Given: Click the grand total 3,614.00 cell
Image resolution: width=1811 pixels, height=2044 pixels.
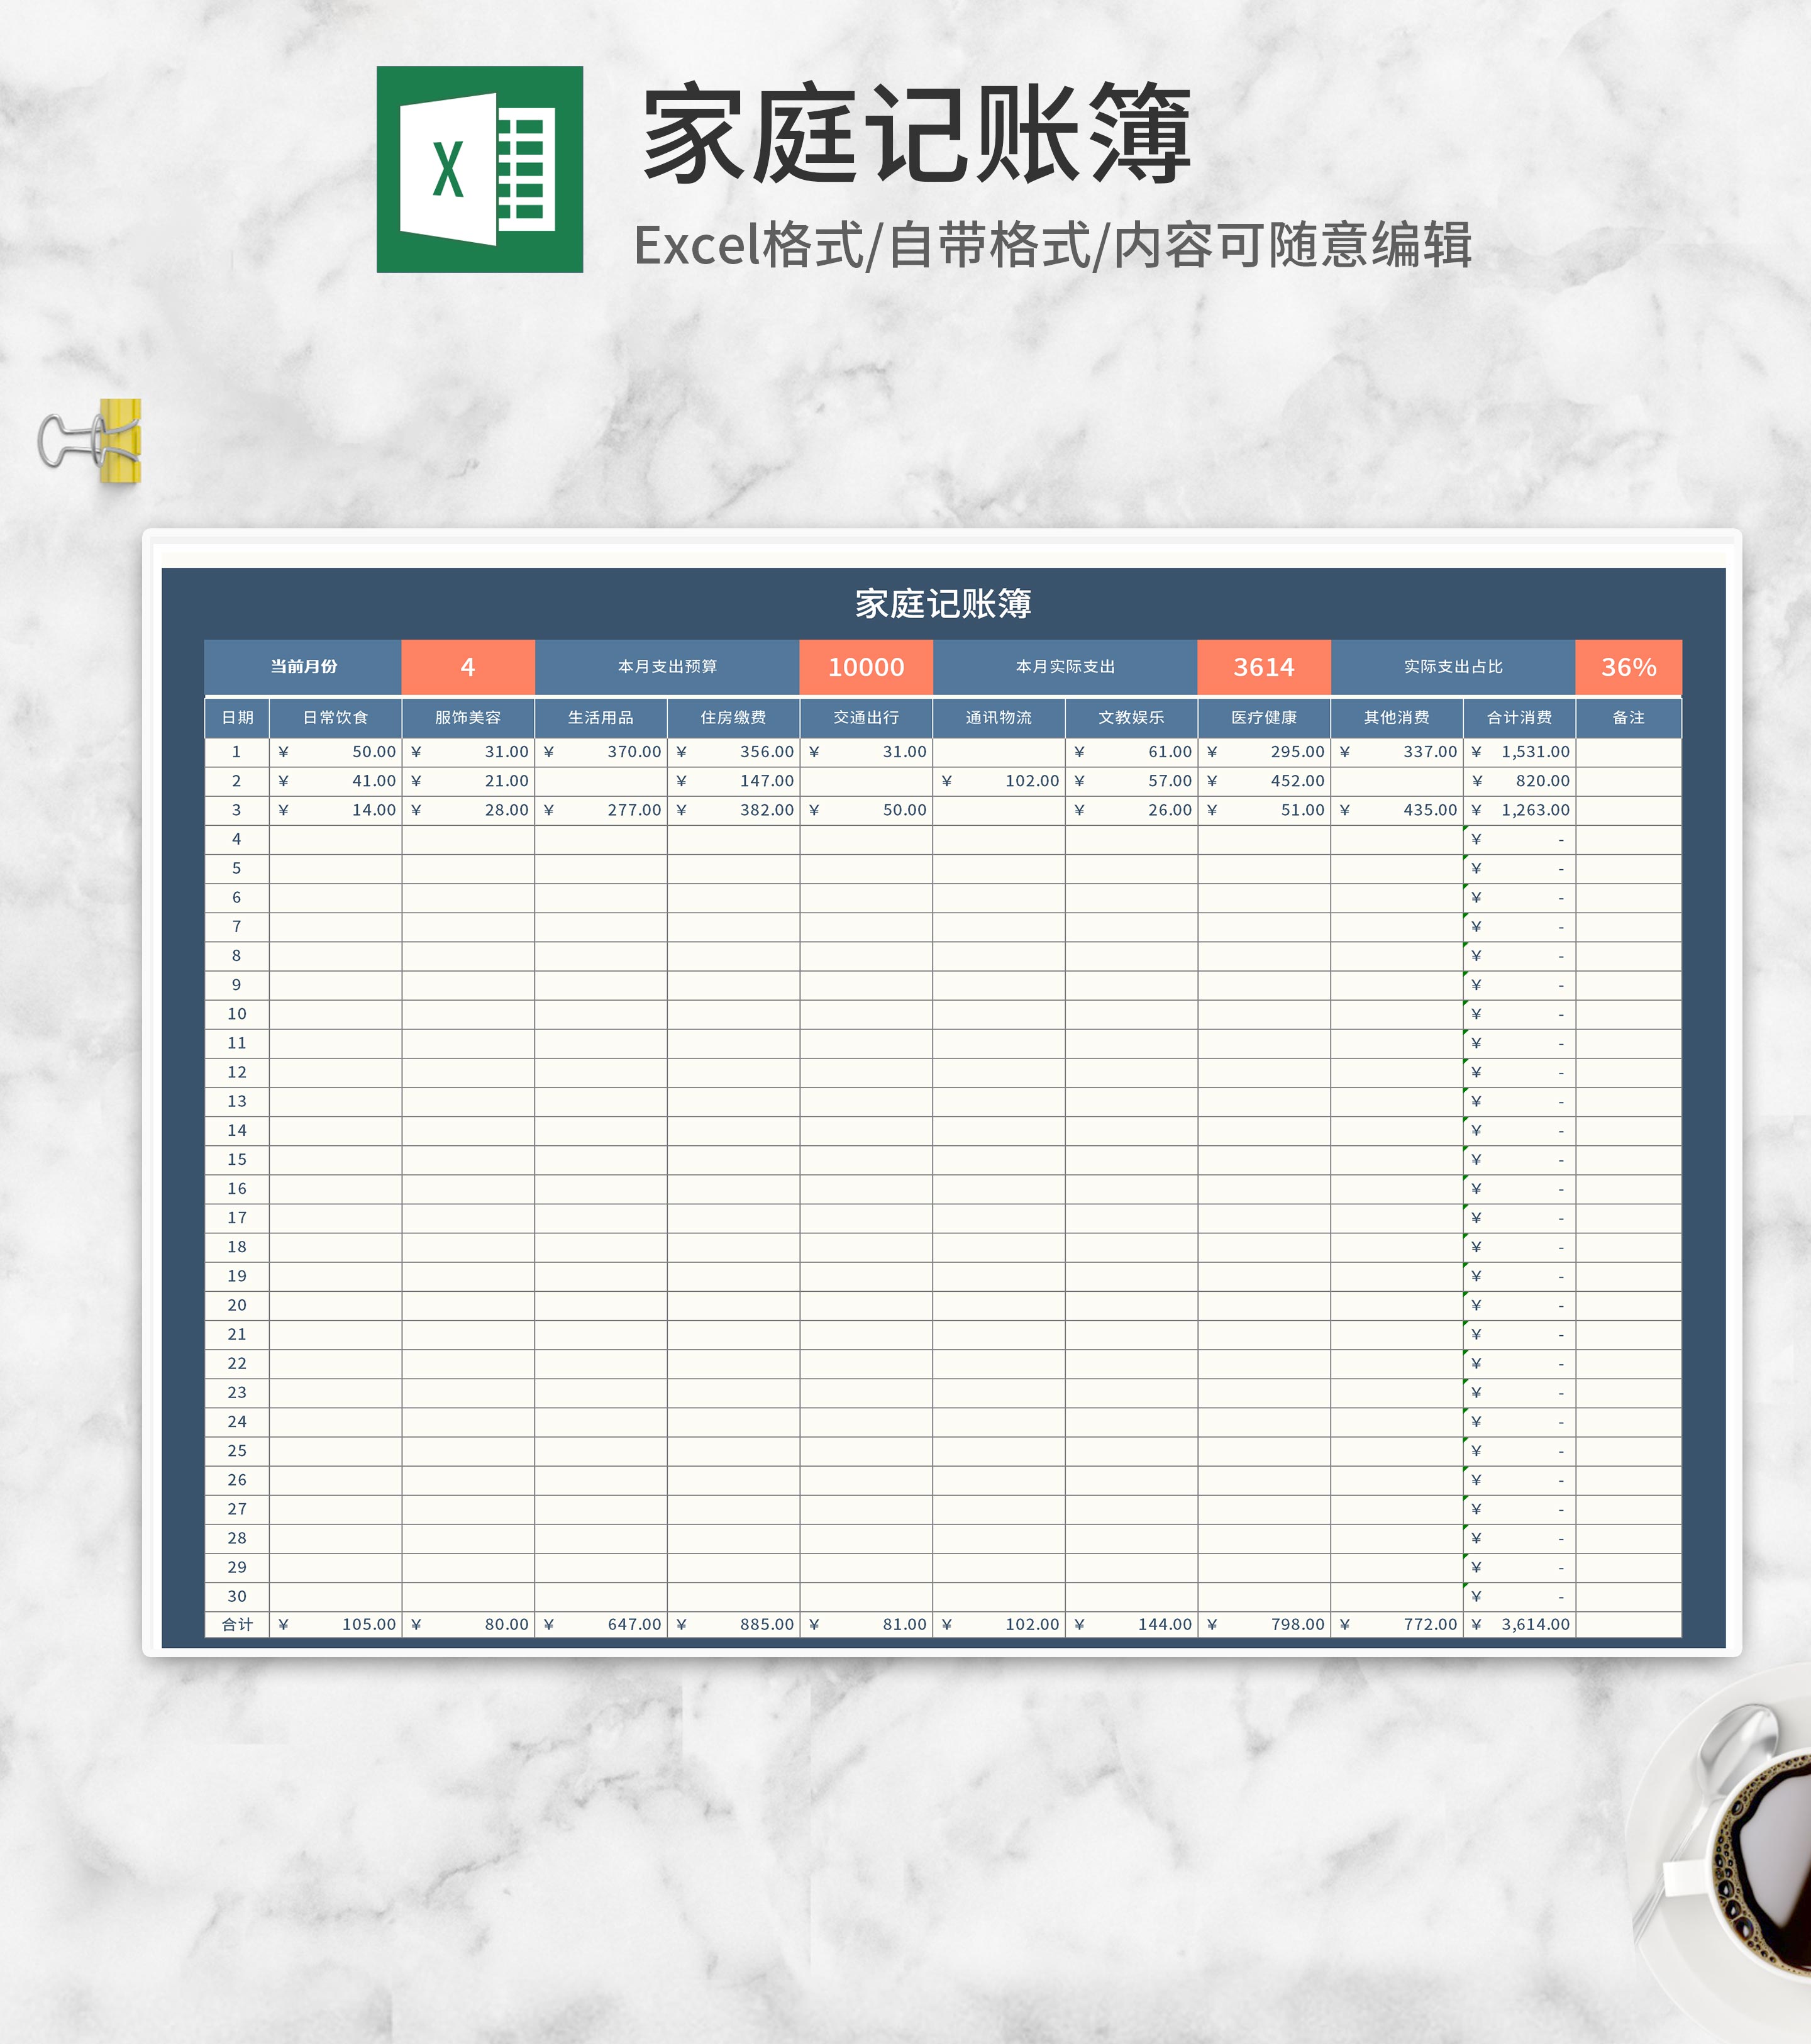Looking at the screenshot, I should click(x=1518, y=1624).
